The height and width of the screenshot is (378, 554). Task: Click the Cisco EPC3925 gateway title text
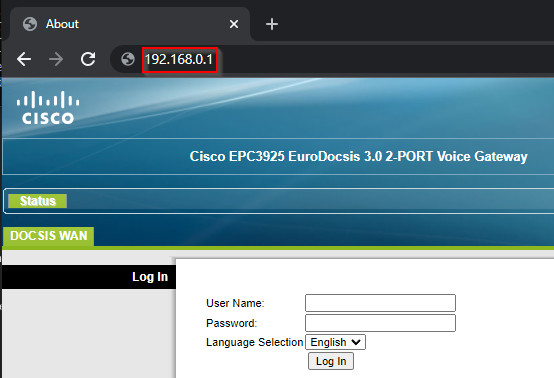point(358,156)
